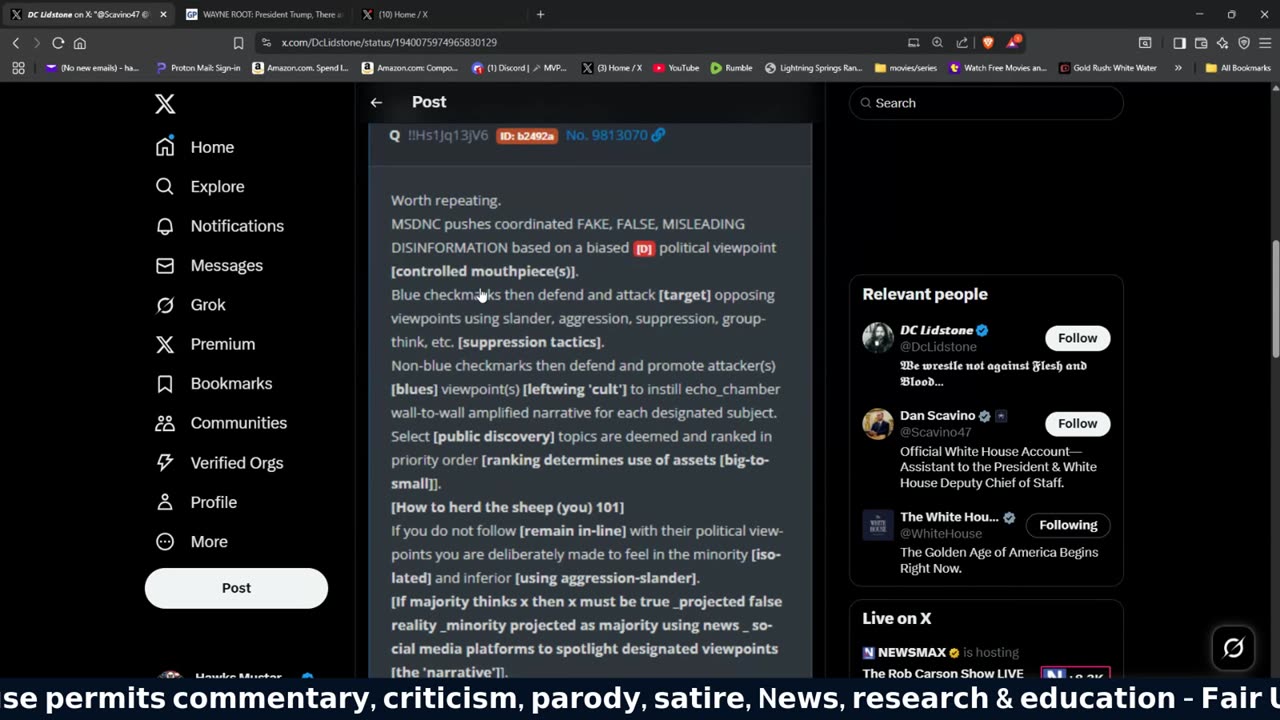Viewport: 1280px width, 720px height.
Task: Open Brave Shields lion icon
Action: 988,43
